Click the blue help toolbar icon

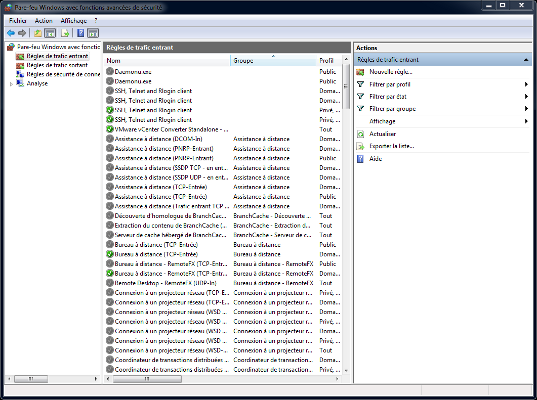[x=80, y=33]
